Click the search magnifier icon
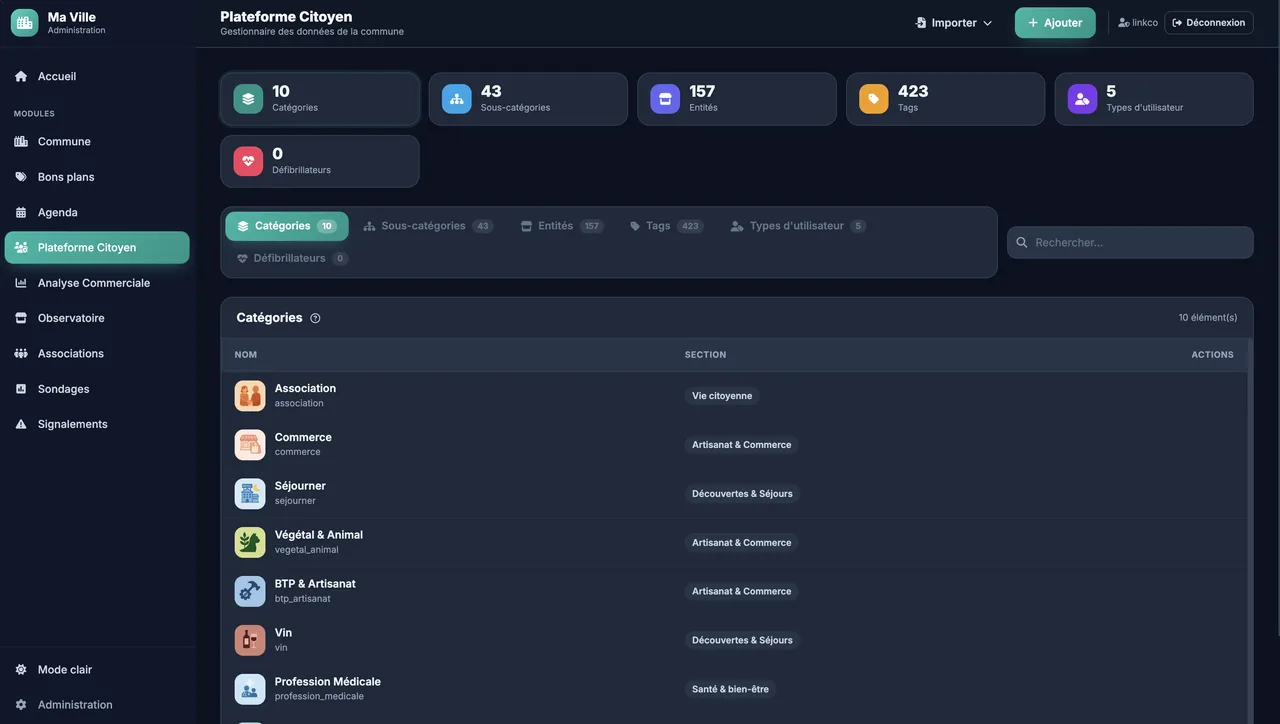Screen dimensions: 1280x724 click(x=1022, y=242)
